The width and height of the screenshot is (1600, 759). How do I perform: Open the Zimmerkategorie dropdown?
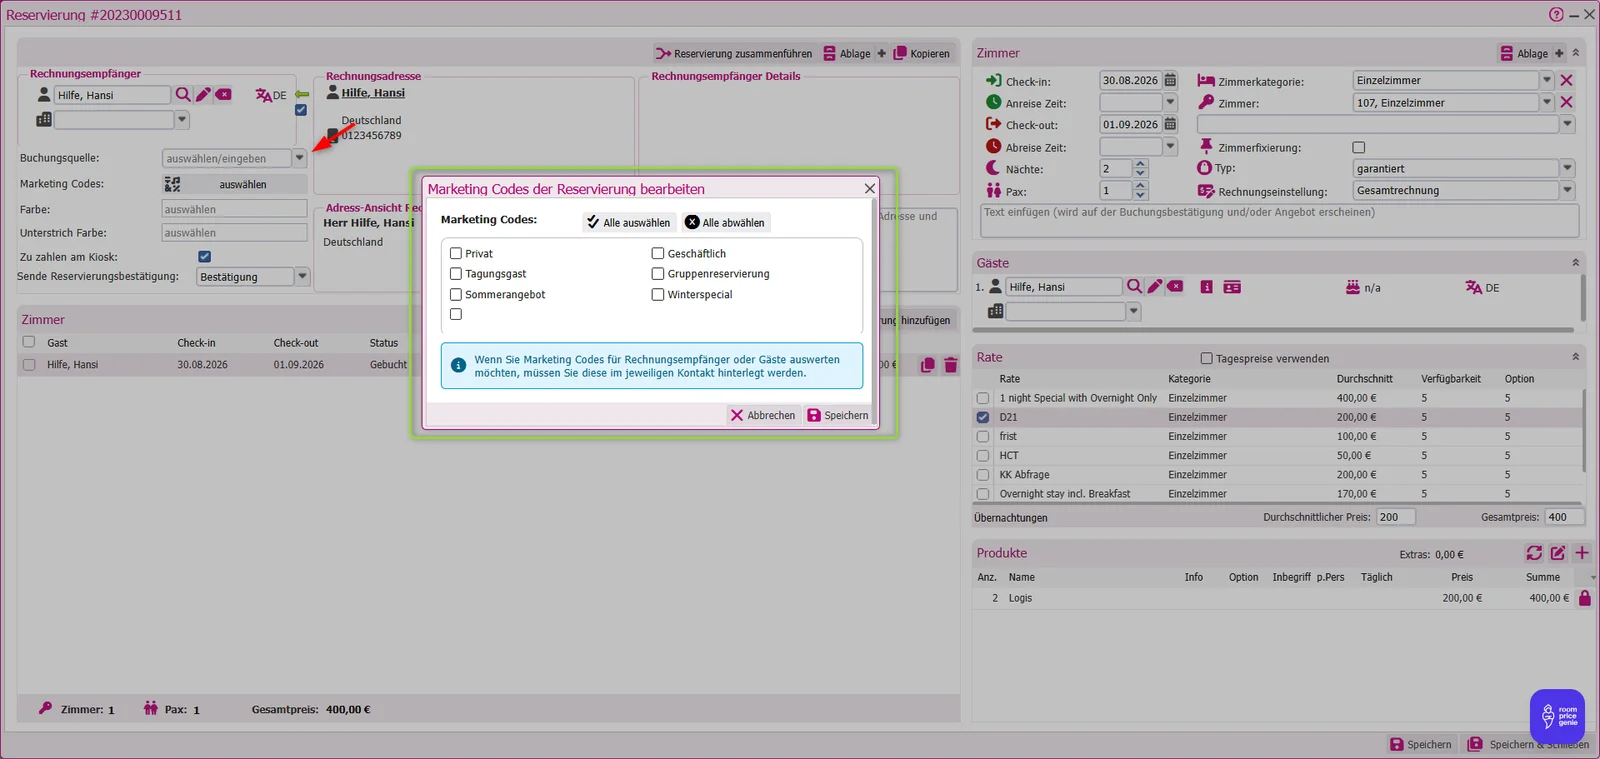[x=1547, y=81]
